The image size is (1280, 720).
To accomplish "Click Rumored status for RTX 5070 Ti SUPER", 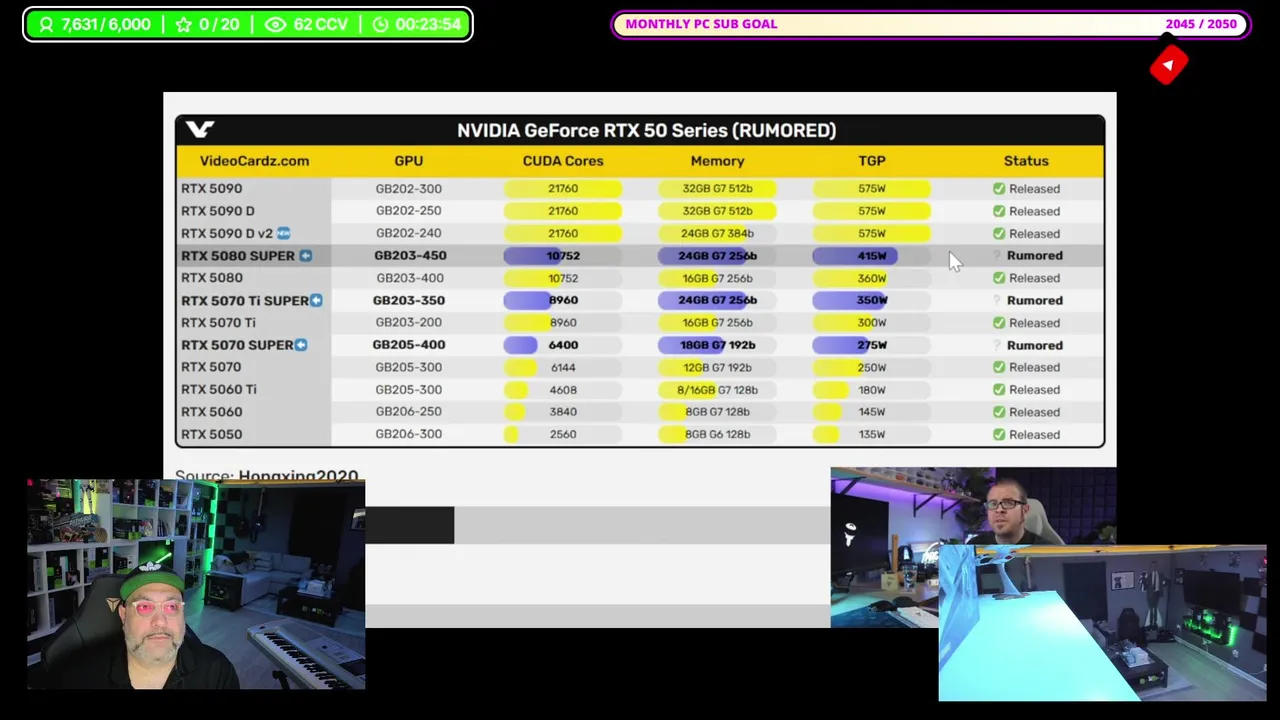I will pos(1035,300).
